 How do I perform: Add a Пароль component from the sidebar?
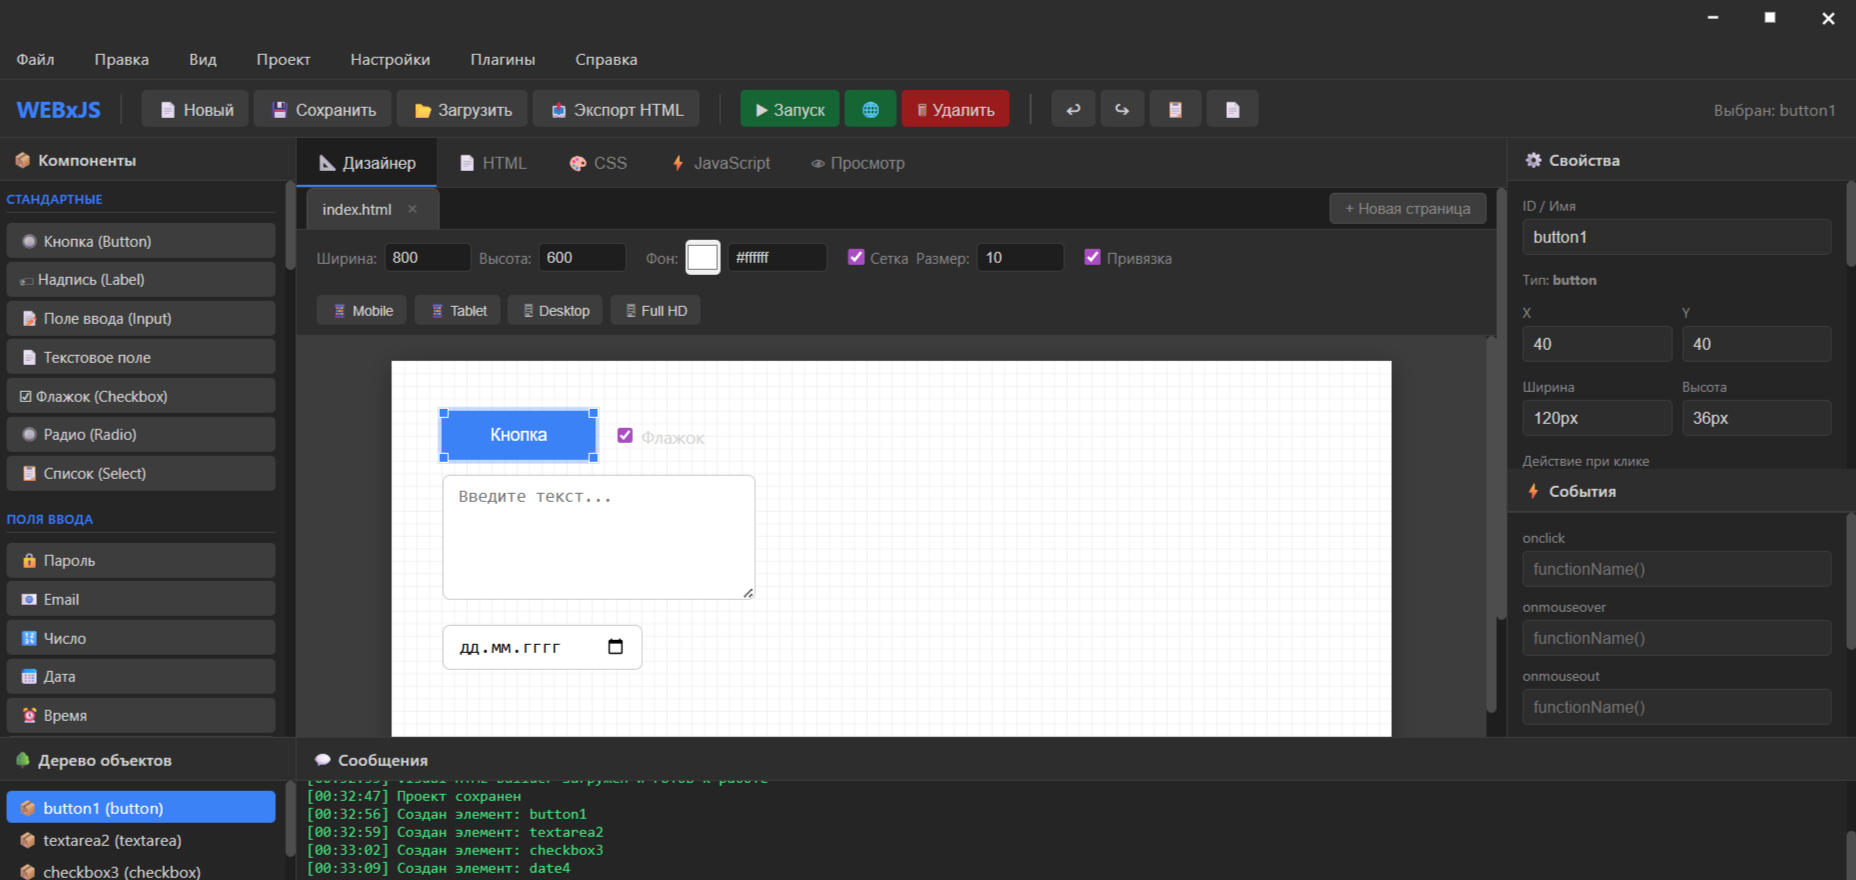141,561
